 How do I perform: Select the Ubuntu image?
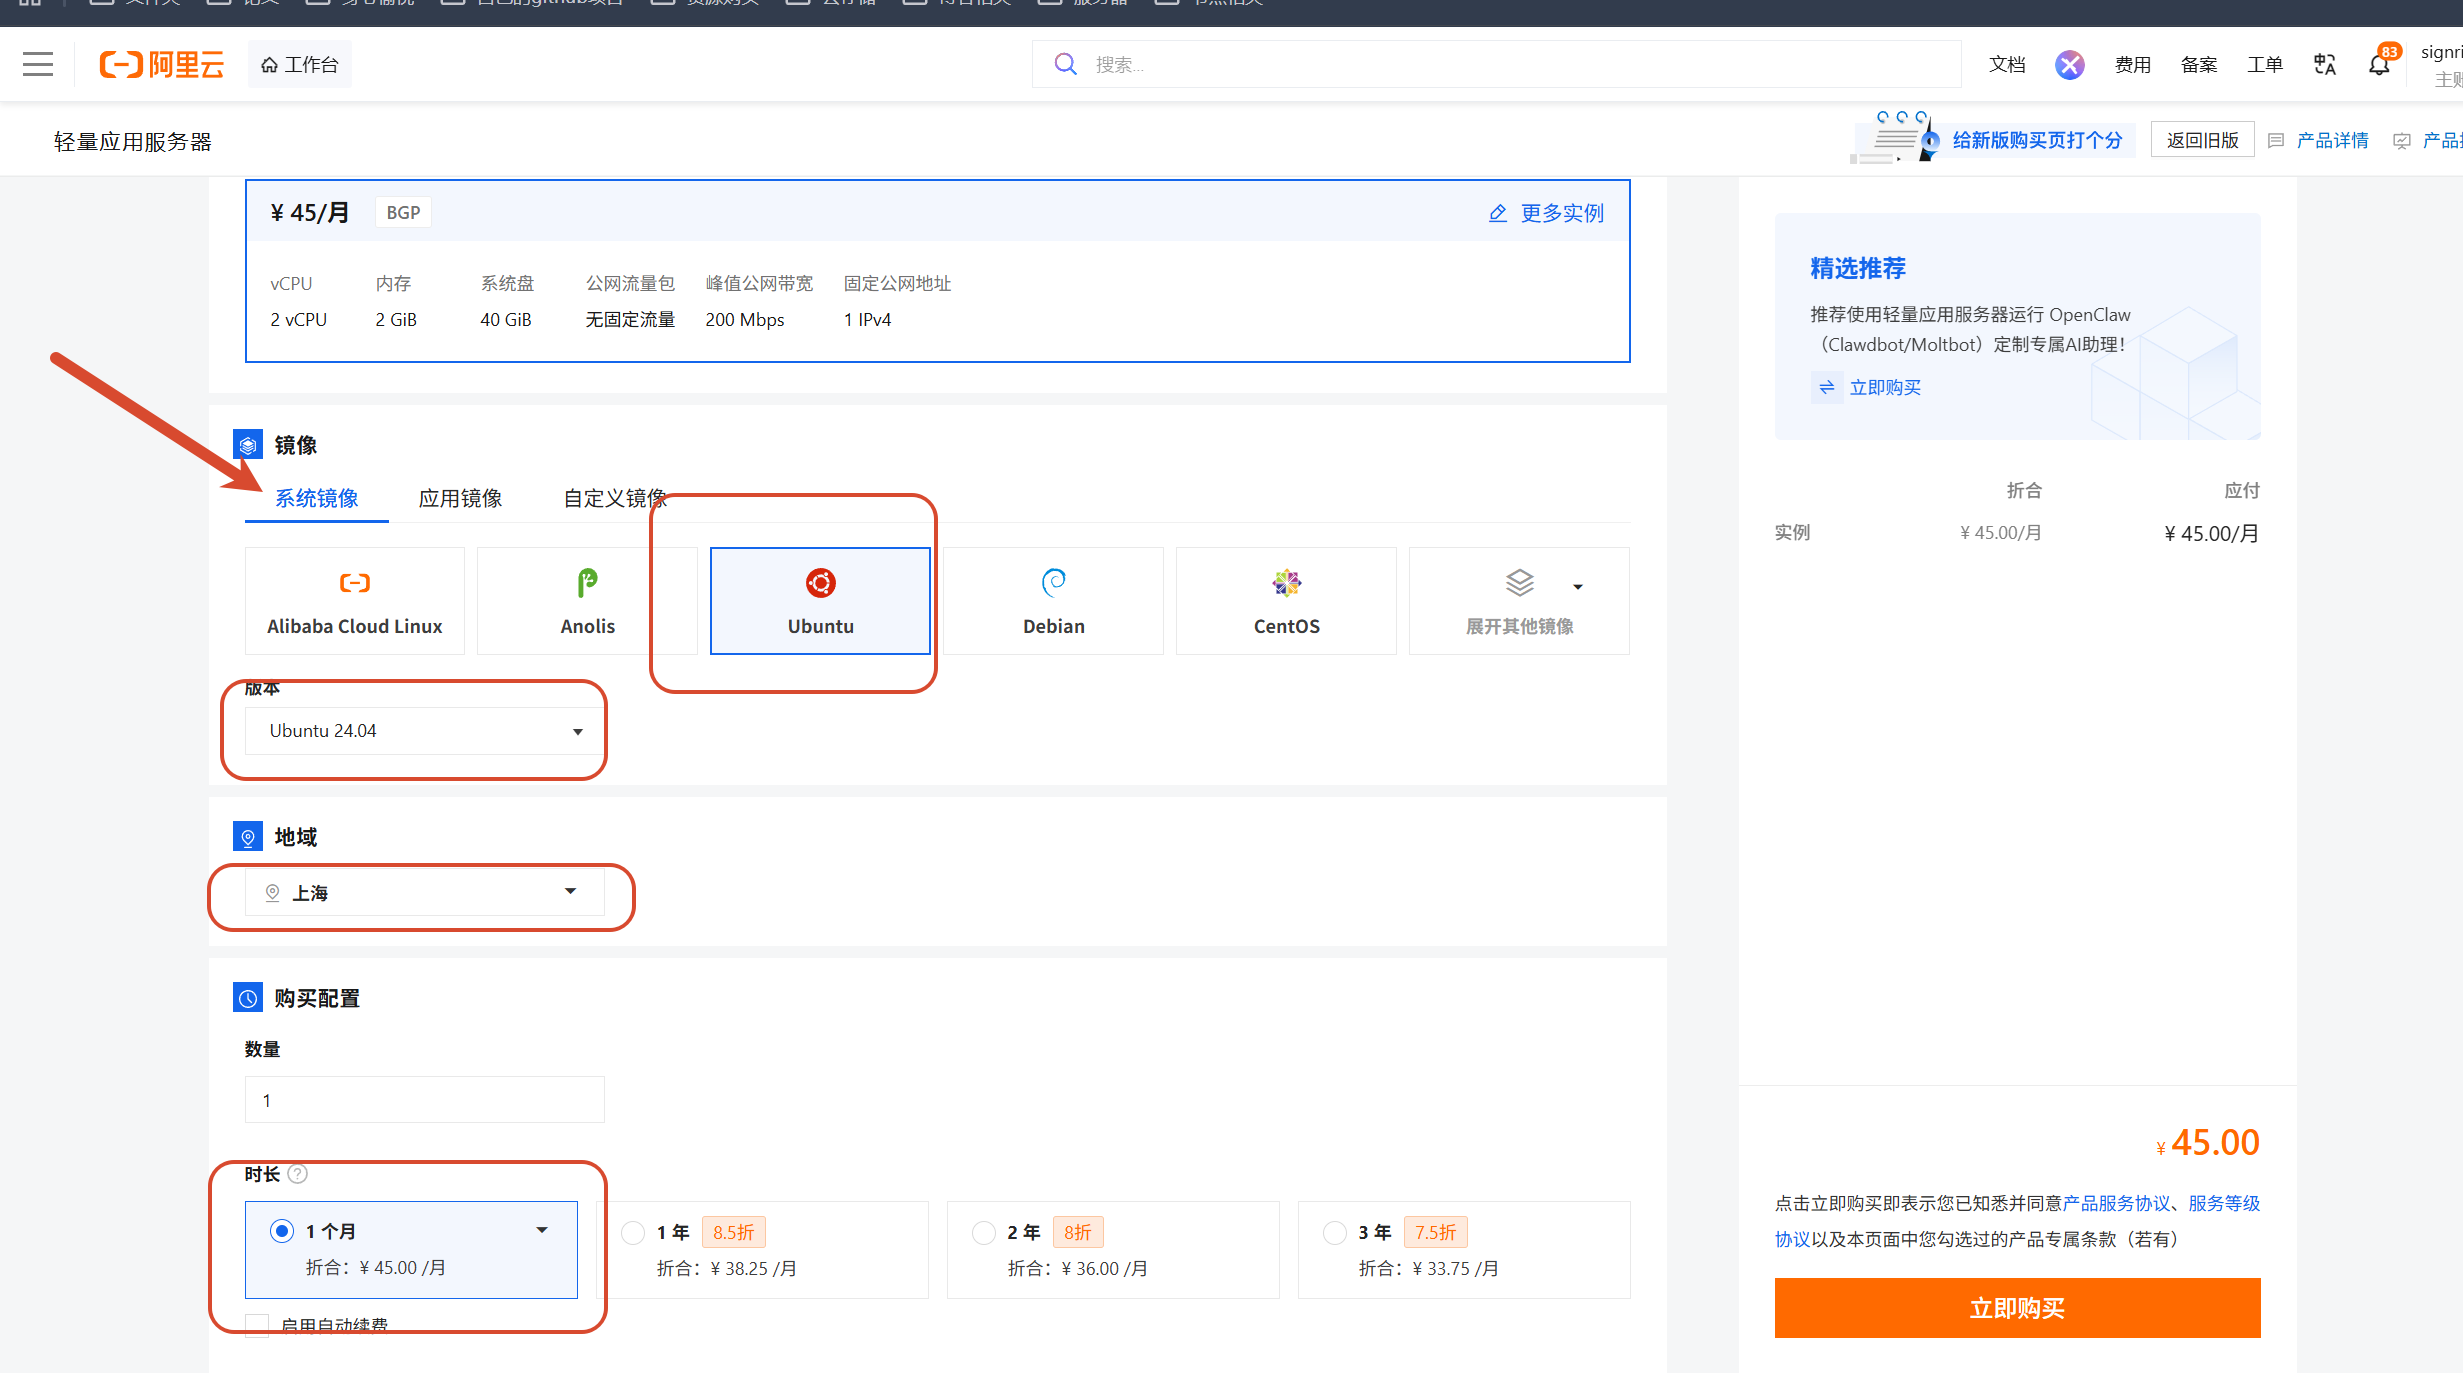tap(820, 601)
